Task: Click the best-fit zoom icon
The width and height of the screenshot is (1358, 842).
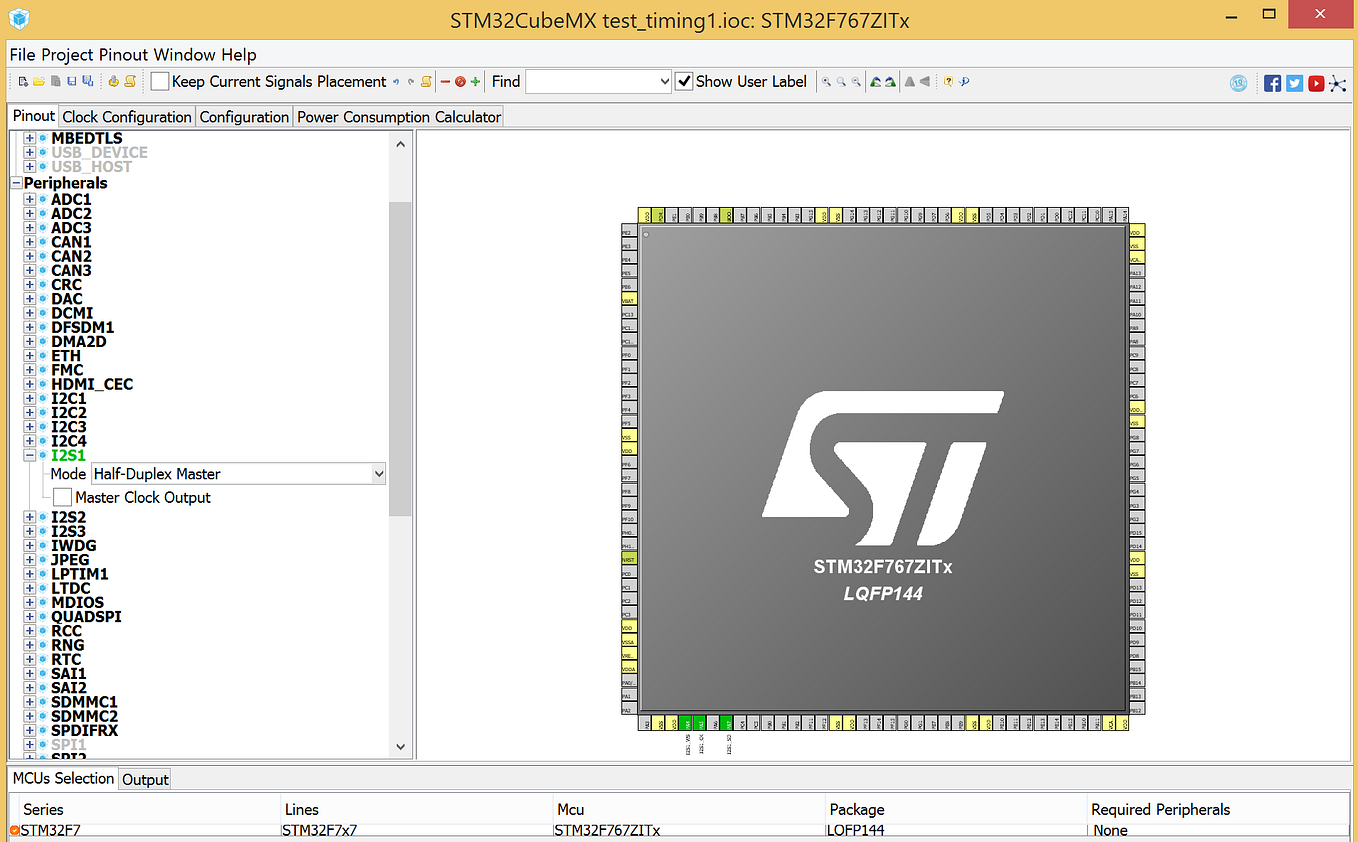Action: pos(840,82)
